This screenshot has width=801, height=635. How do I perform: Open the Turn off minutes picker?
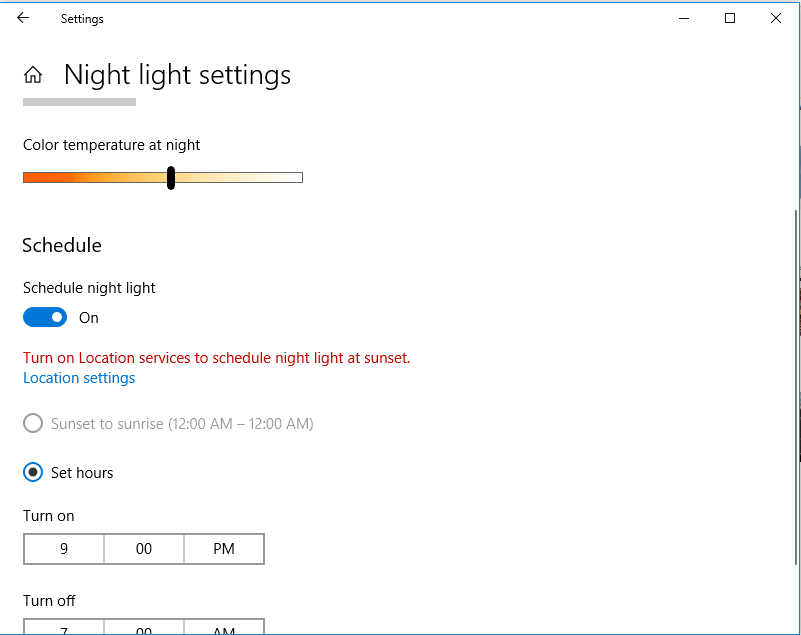144,627
